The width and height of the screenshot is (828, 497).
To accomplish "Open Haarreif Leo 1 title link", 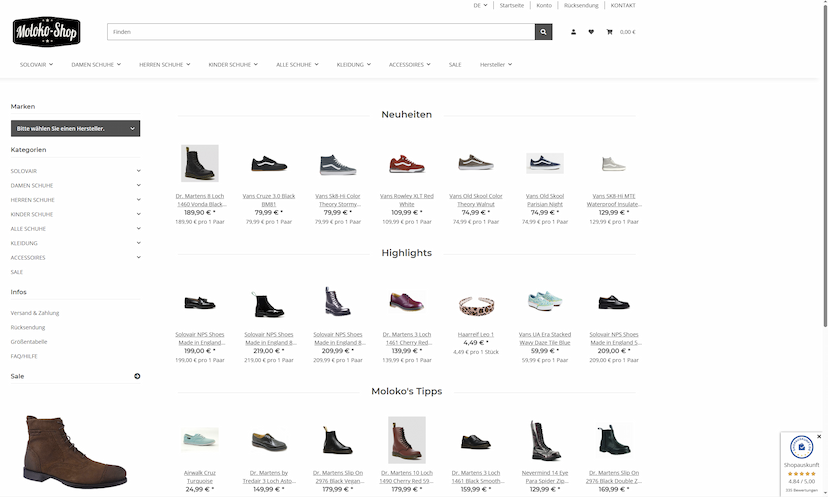I will click(476, 334).
